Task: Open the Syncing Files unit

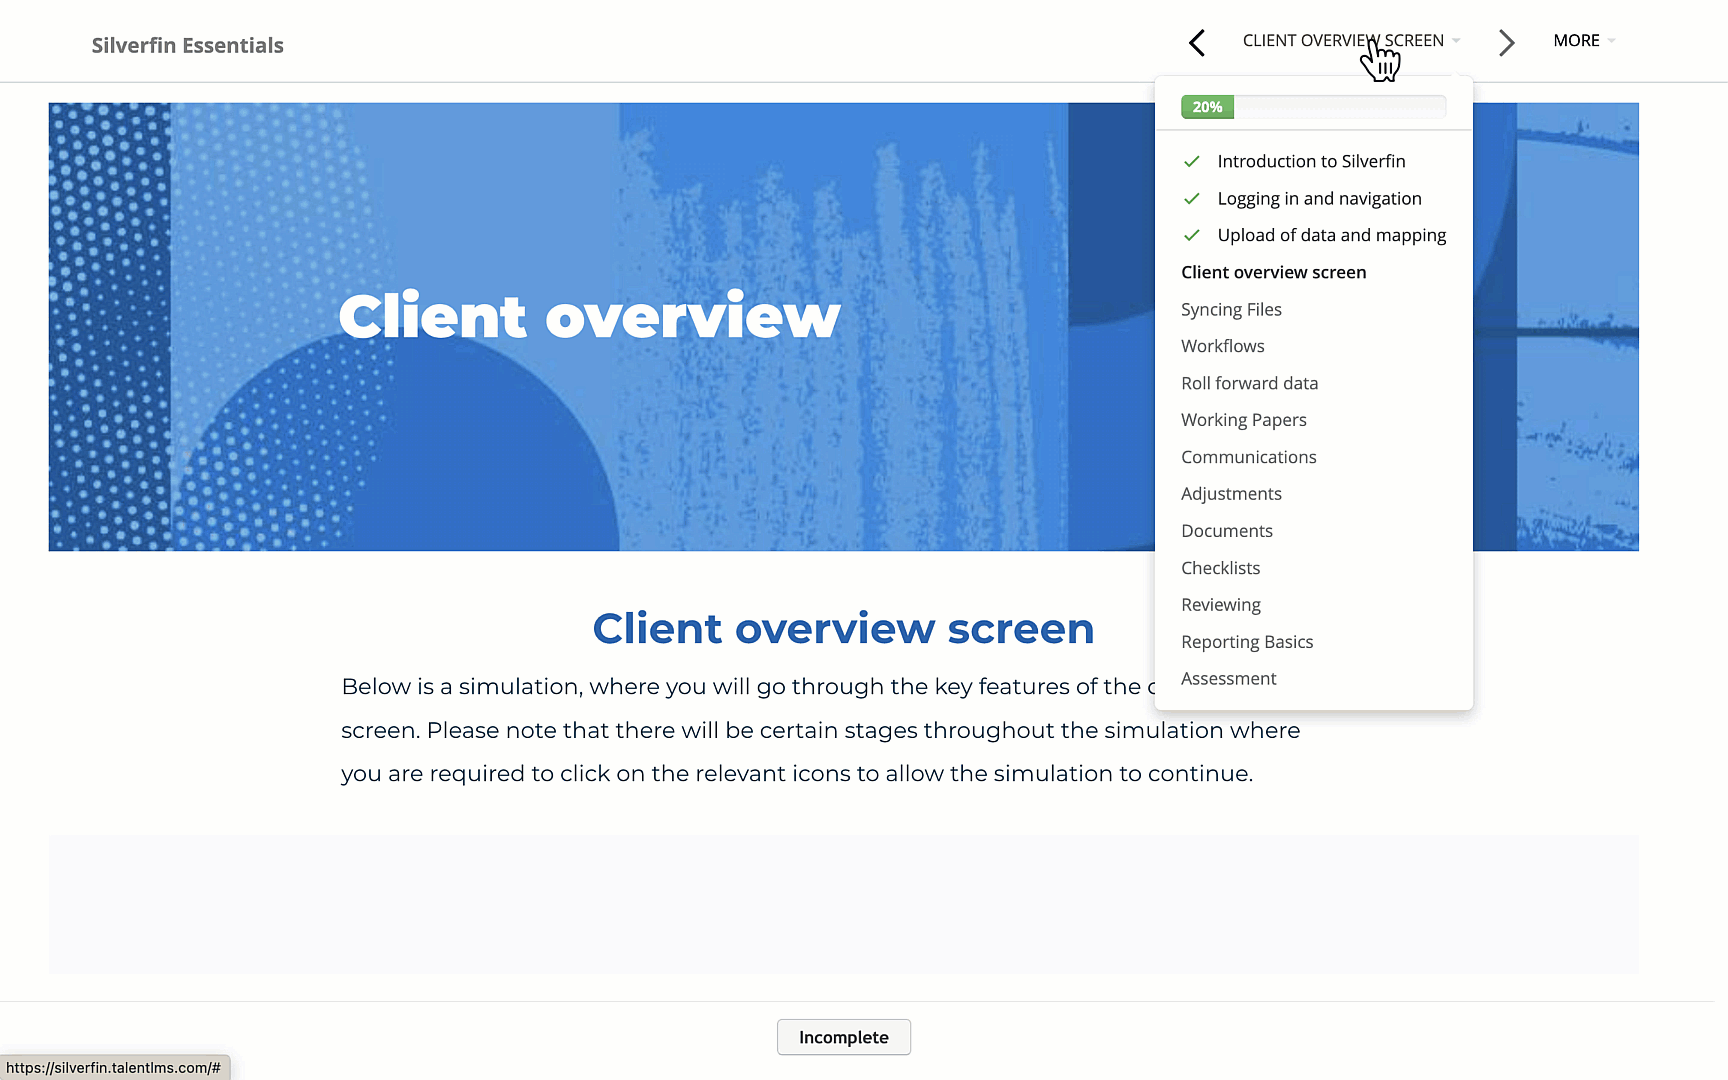Action: (x=1231, y=309)
